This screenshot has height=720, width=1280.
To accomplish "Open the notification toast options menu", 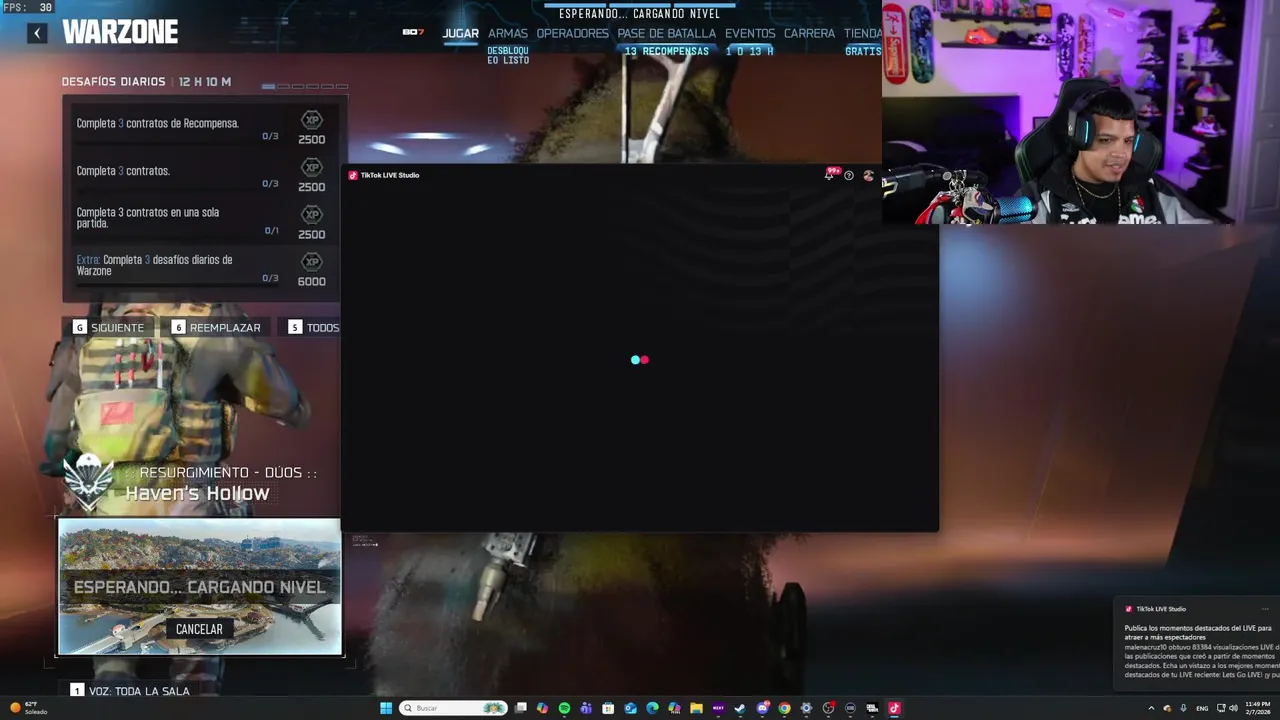I will pos(1265,609).
